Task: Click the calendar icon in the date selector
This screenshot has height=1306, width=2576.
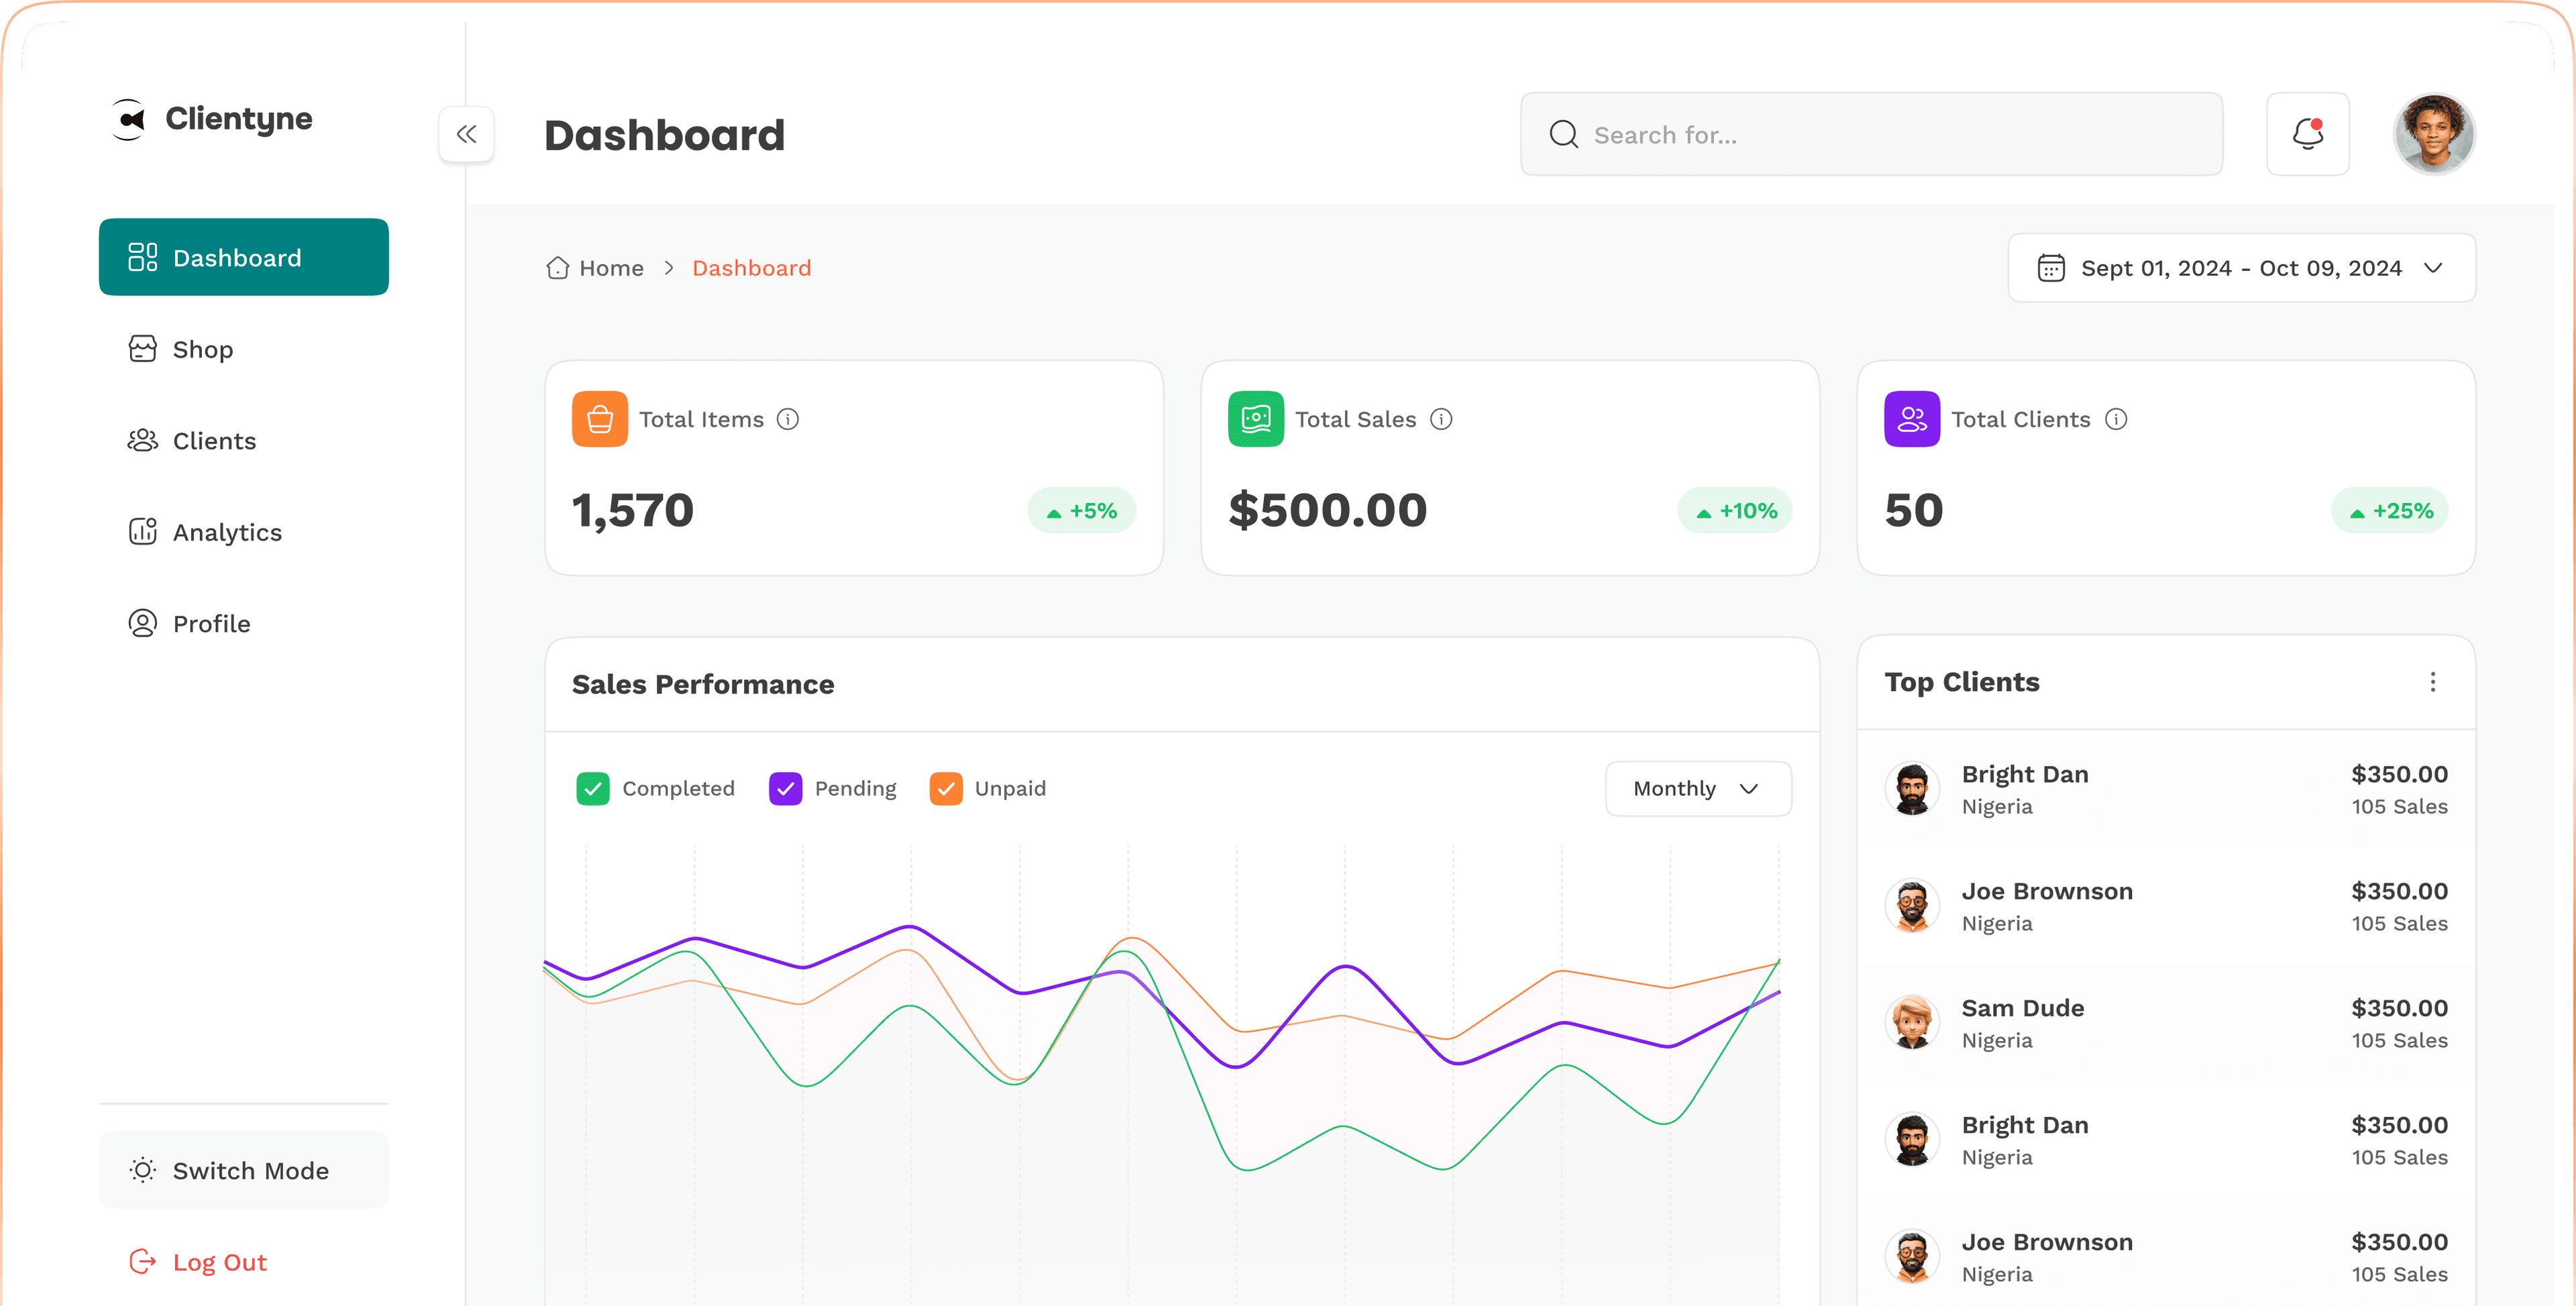Action: coord(2051,267)
